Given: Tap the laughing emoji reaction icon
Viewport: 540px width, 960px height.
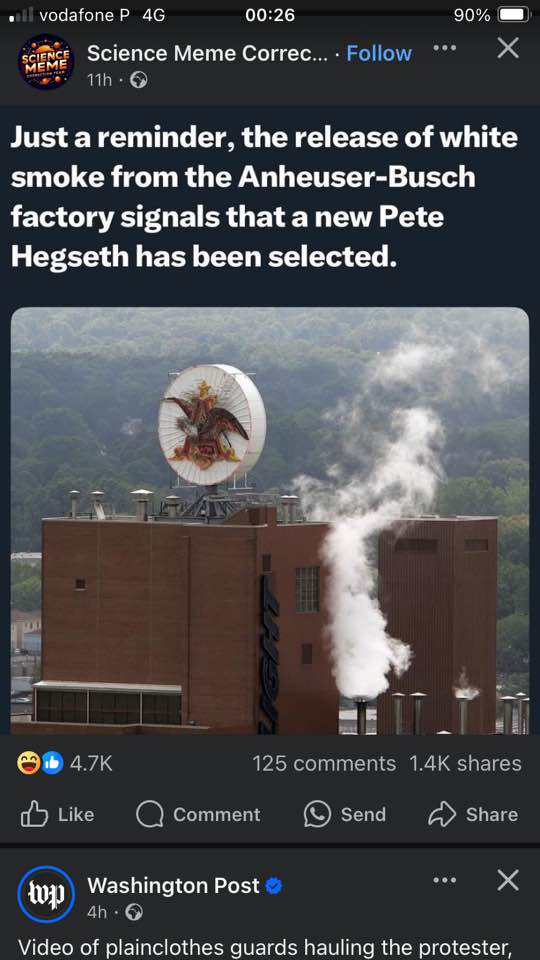Looking at the screenshot, I should pos(29,763).
